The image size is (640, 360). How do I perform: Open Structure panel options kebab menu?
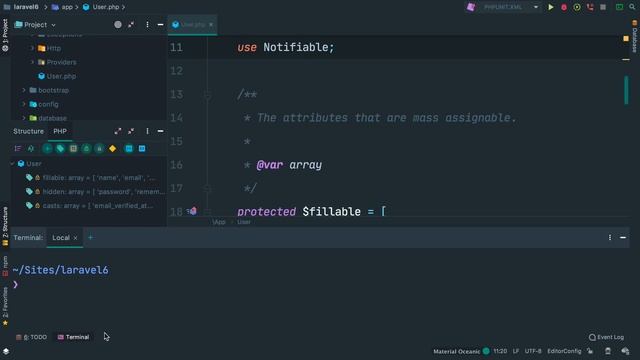pyautogui.click(x=147, y=131)
